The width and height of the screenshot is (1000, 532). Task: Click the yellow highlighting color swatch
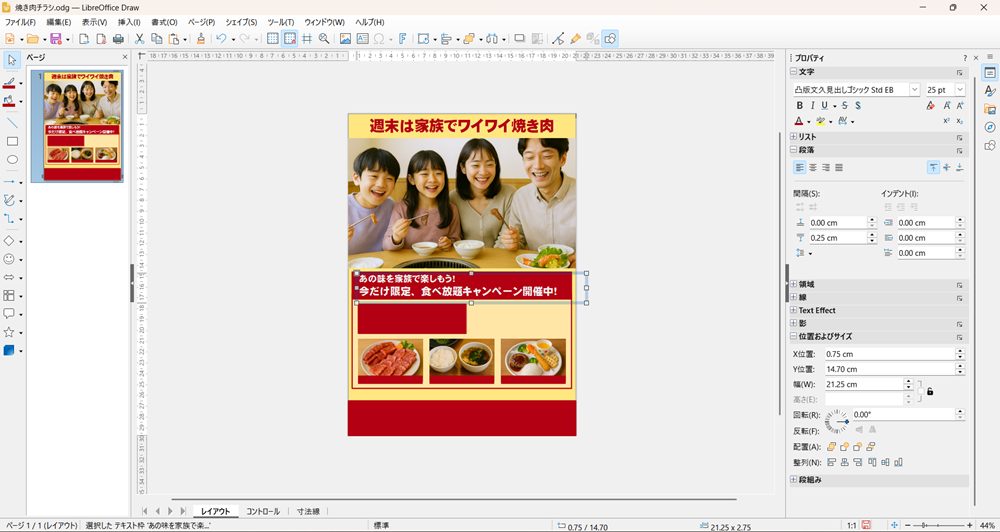coord(821,121)
